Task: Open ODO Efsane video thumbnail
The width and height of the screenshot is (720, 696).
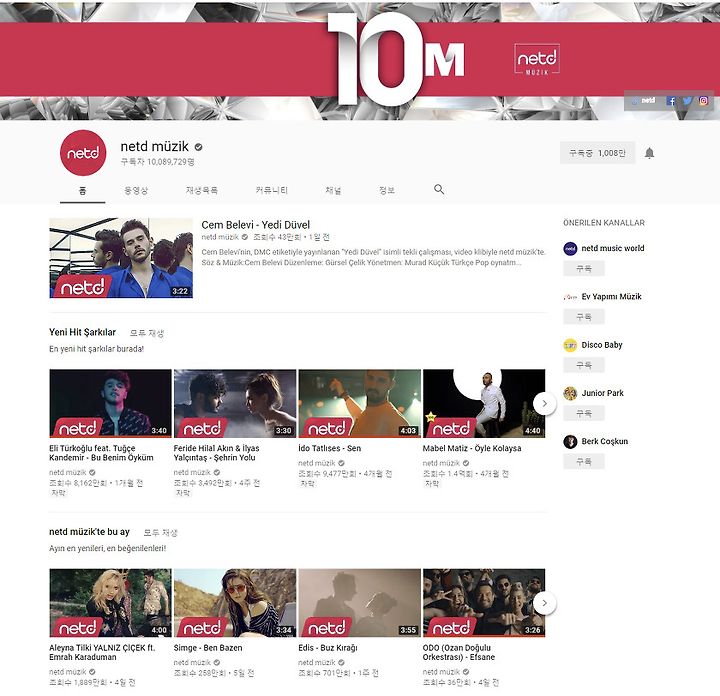Action: [484, 603]
